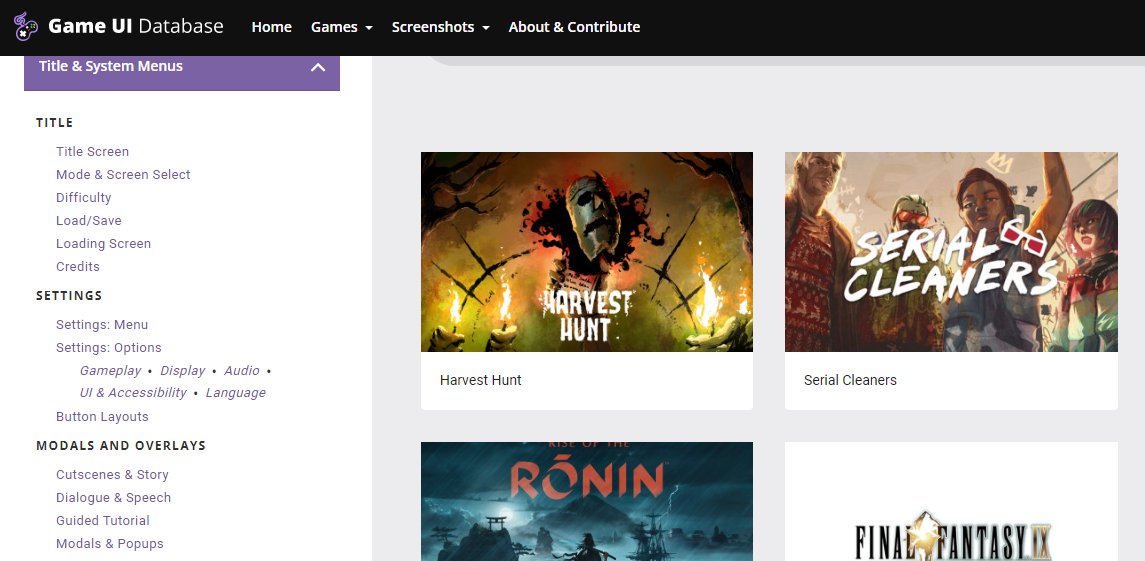Filter by Gameplay settings
The image size is (1145, 561).
(109, 371)
